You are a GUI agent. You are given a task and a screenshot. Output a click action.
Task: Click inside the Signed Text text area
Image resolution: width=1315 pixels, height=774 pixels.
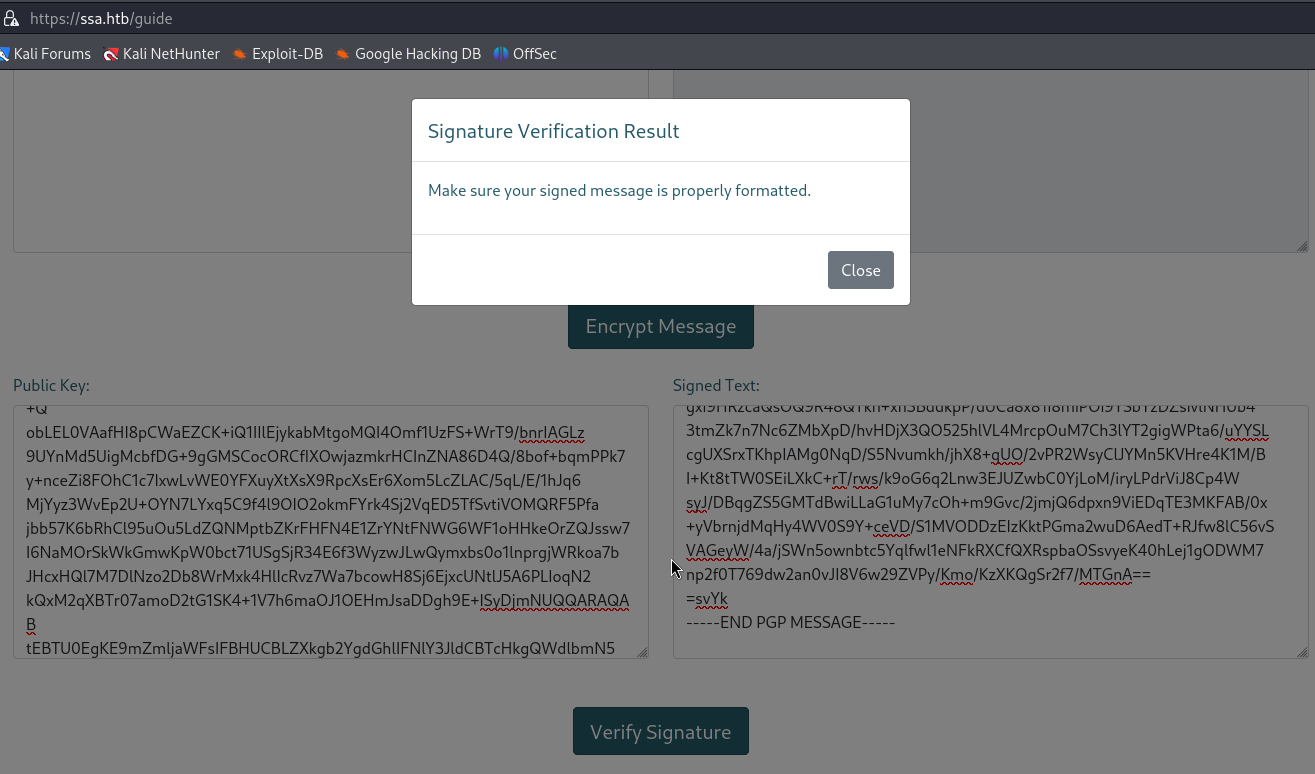[990, 532]
